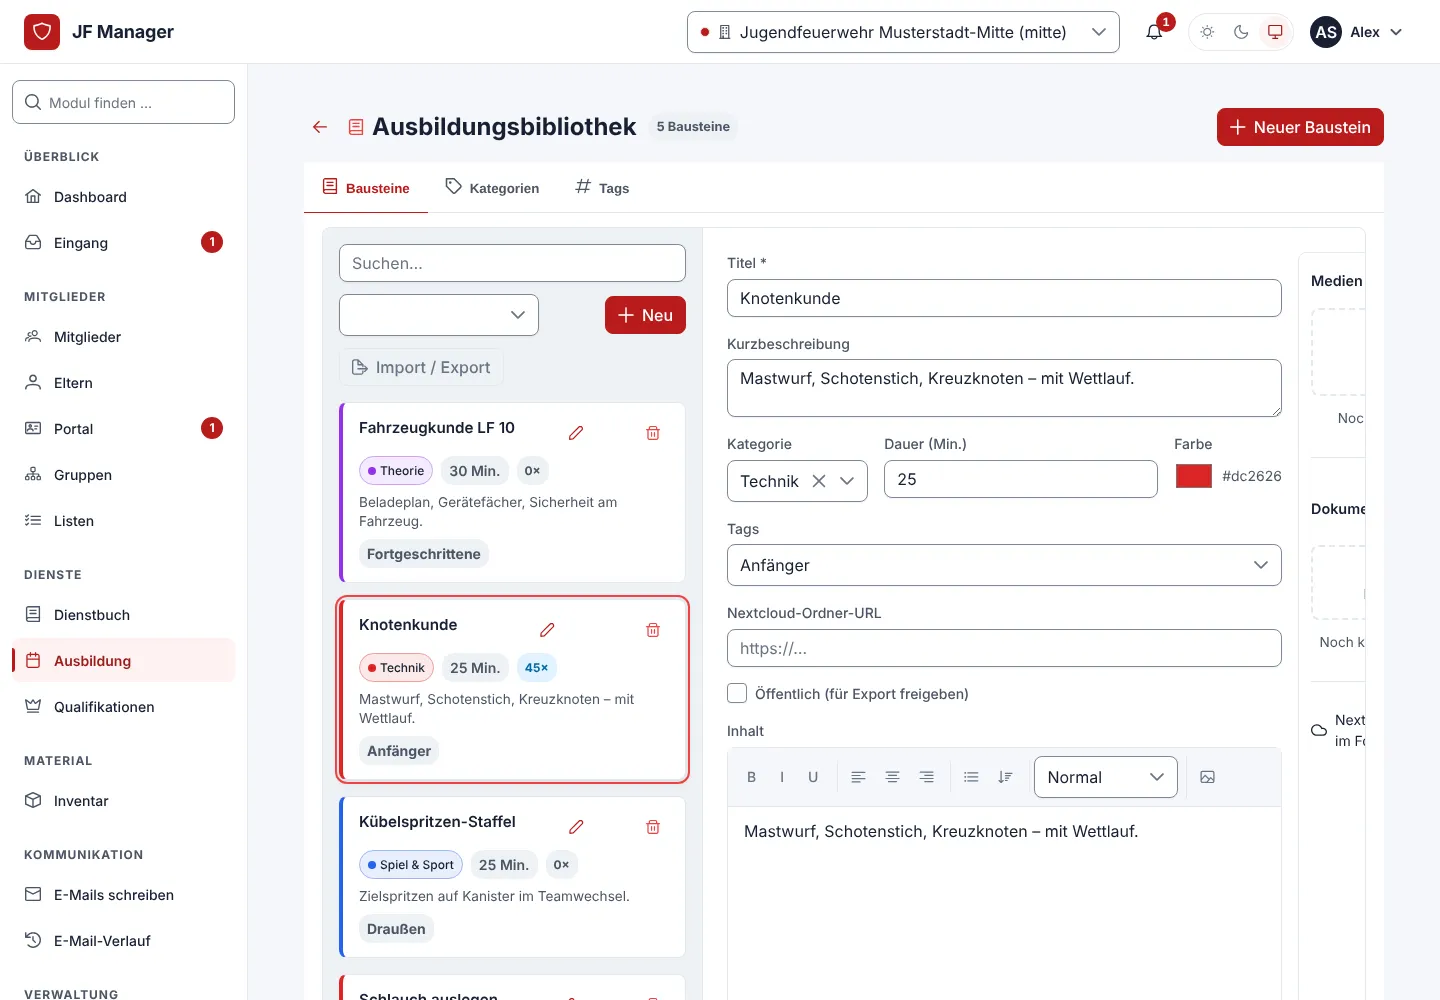
Task: Apply bold formatting in editor
Action: coord(751,777)
